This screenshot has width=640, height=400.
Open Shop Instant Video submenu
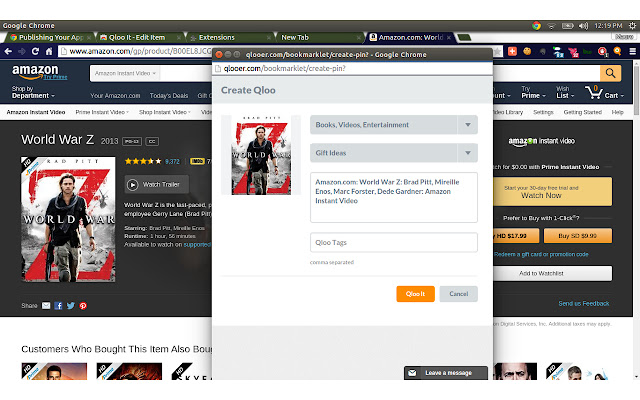(164, 112)
